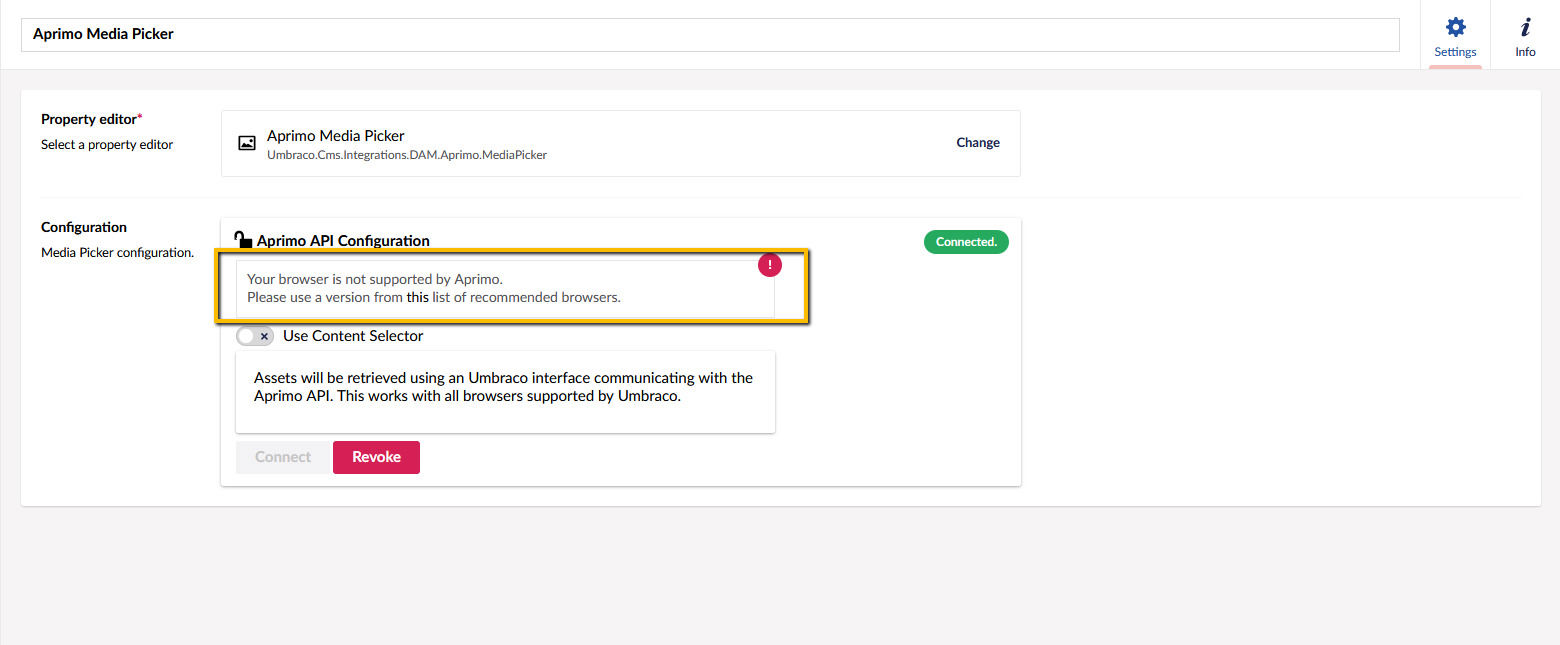Click 'Your browser is not supported by Aprimo.' text

pos(375,279)
